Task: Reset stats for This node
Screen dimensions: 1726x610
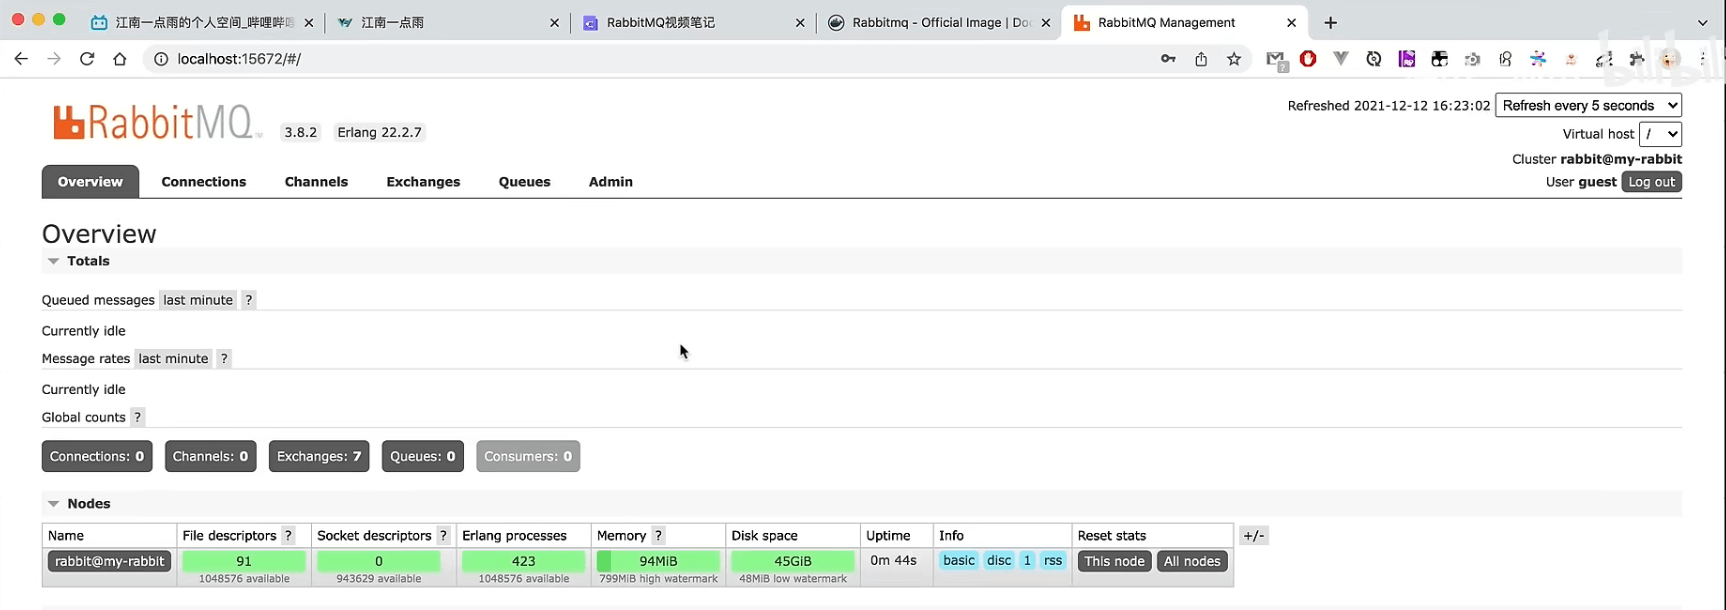Action: point(1114,561)
